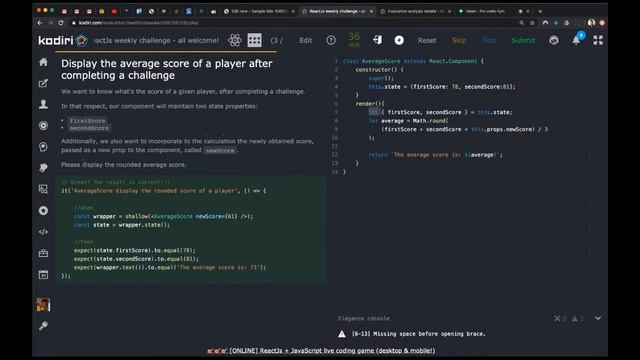Screen dimensions: 640x360
Task: Click the browser back arrow
Action: pyautogui.click(x=40, y=23)
